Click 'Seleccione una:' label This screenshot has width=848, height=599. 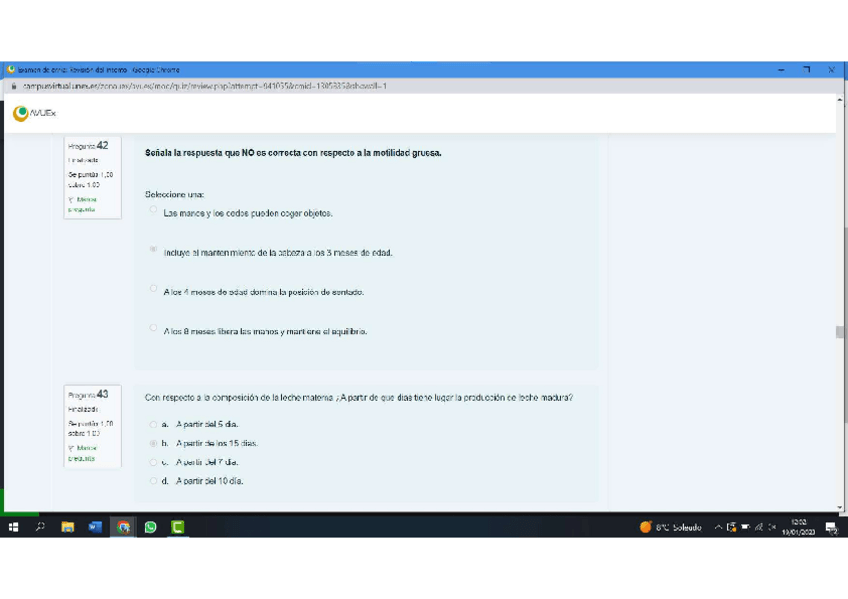[x=174, y=195]
